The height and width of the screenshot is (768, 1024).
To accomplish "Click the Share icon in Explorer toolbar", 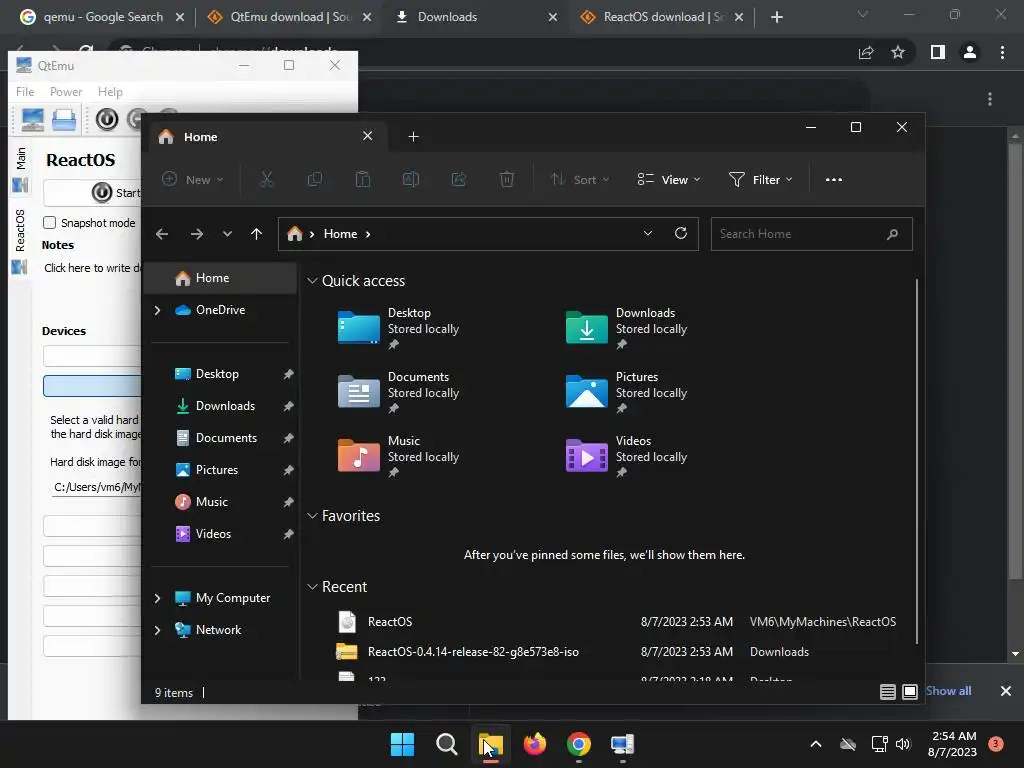I will click(459, 179).
